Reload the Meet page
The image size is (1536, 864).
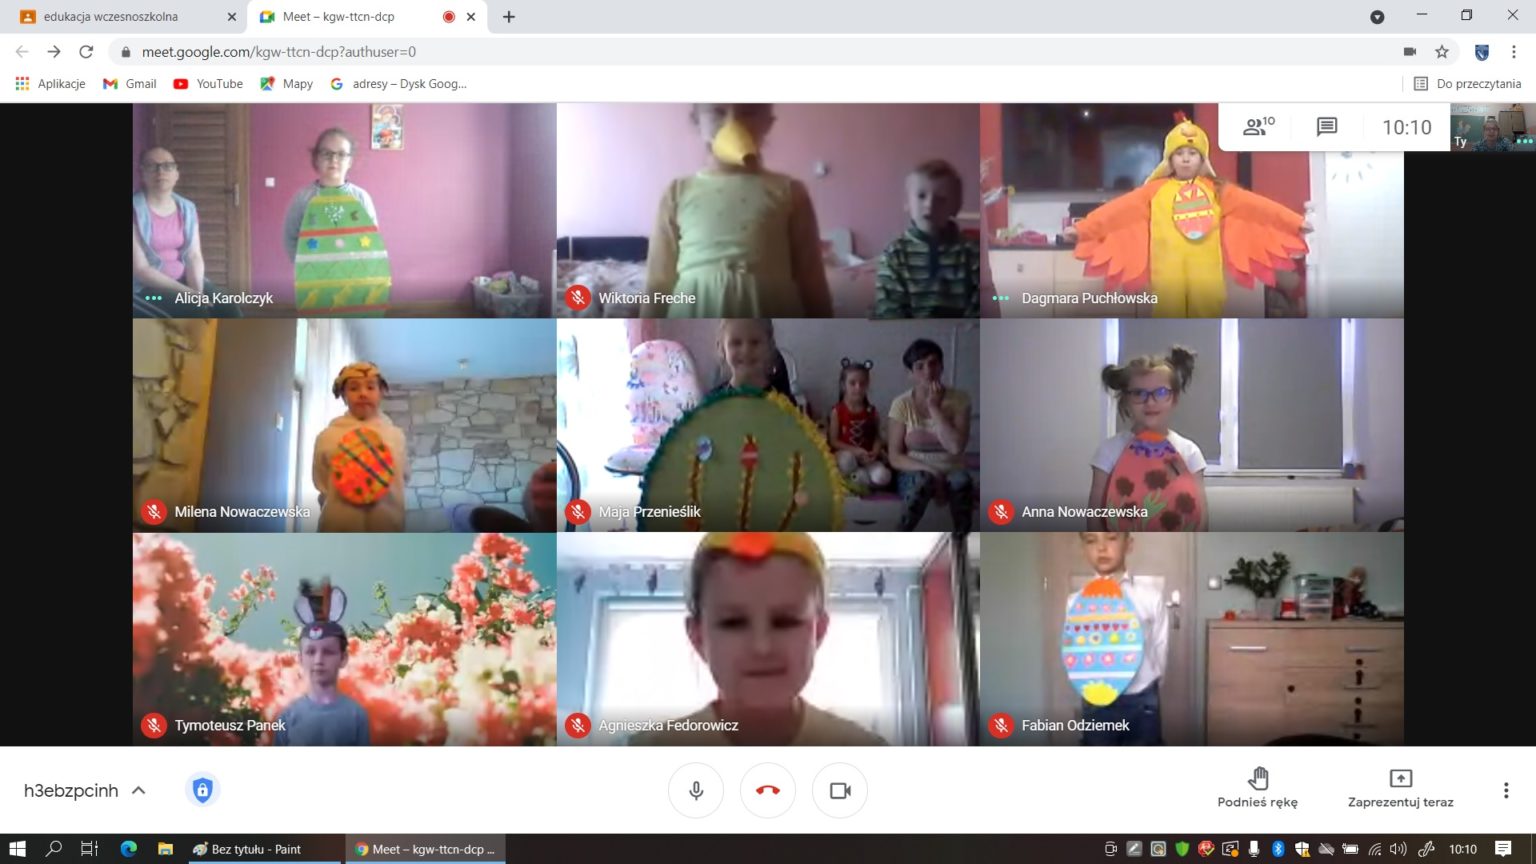tap(86, 52)
